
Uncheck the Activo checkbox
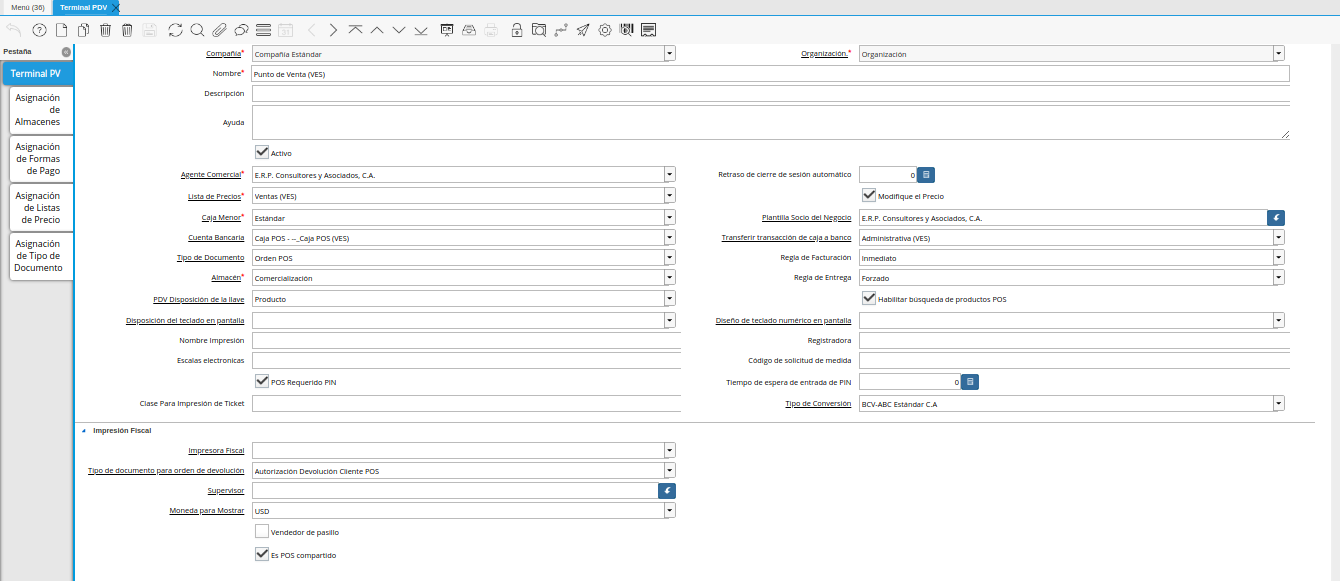(x=262, y=152)
